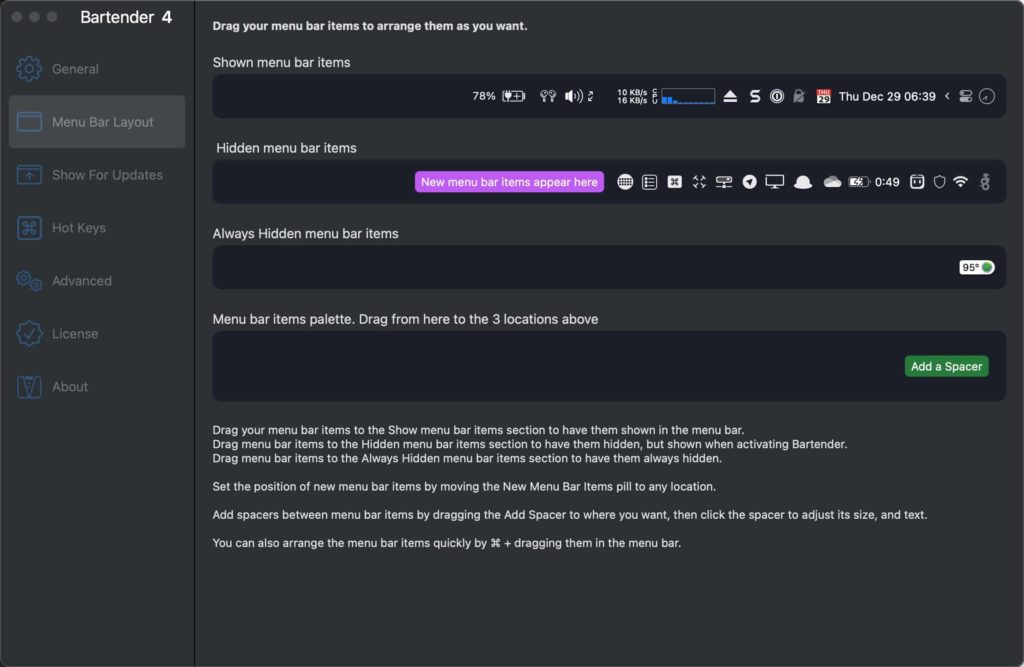Click the 78% battery charging item
Screen dimensions: 1024x667
(499, 96)
